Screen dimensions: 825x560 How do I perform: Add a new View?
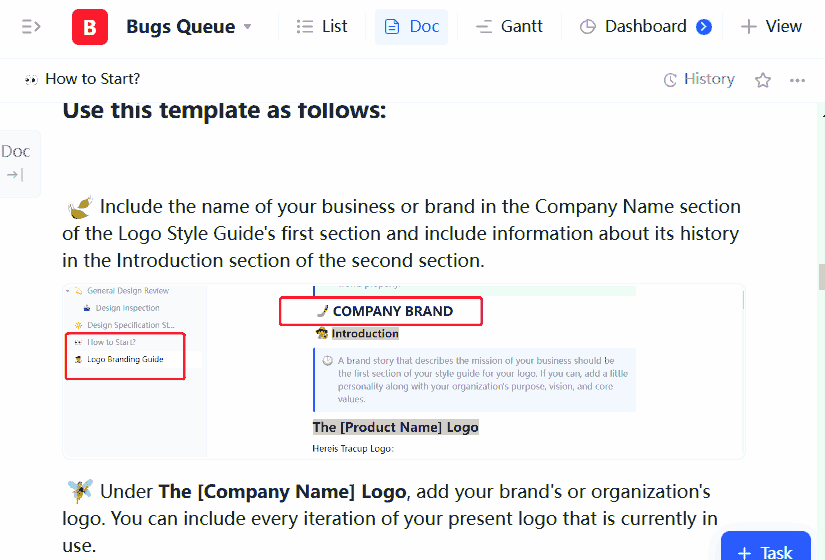point(771,27)
